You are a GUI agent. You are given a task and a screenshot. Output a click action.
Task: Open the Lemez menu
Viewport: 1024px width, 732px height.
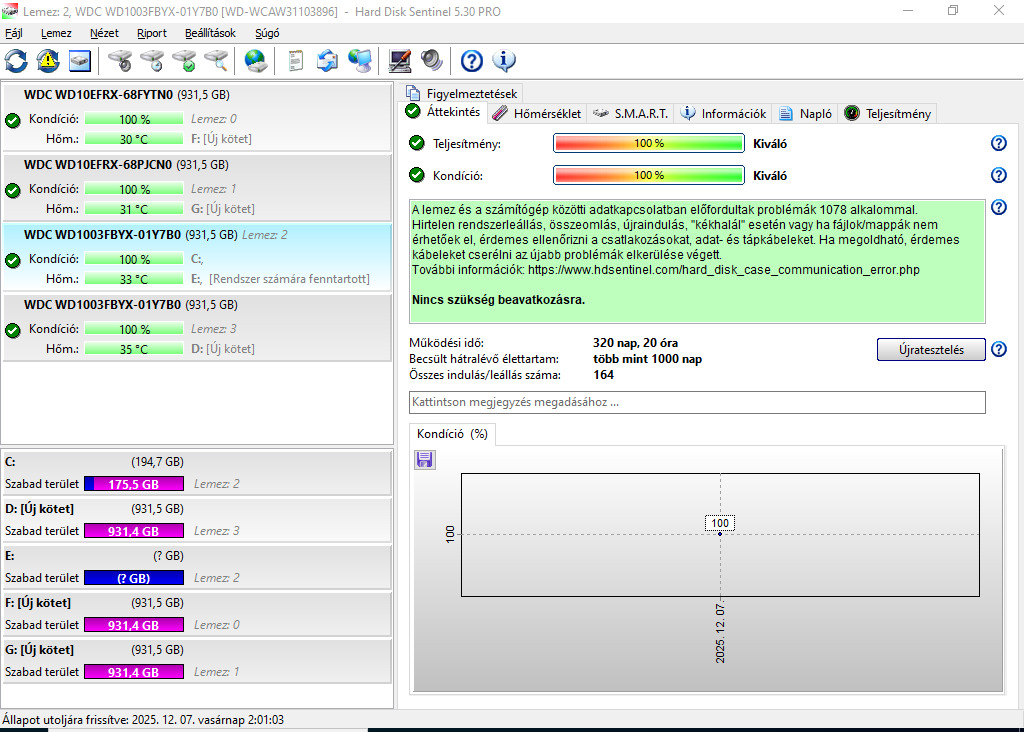(56, 33)
